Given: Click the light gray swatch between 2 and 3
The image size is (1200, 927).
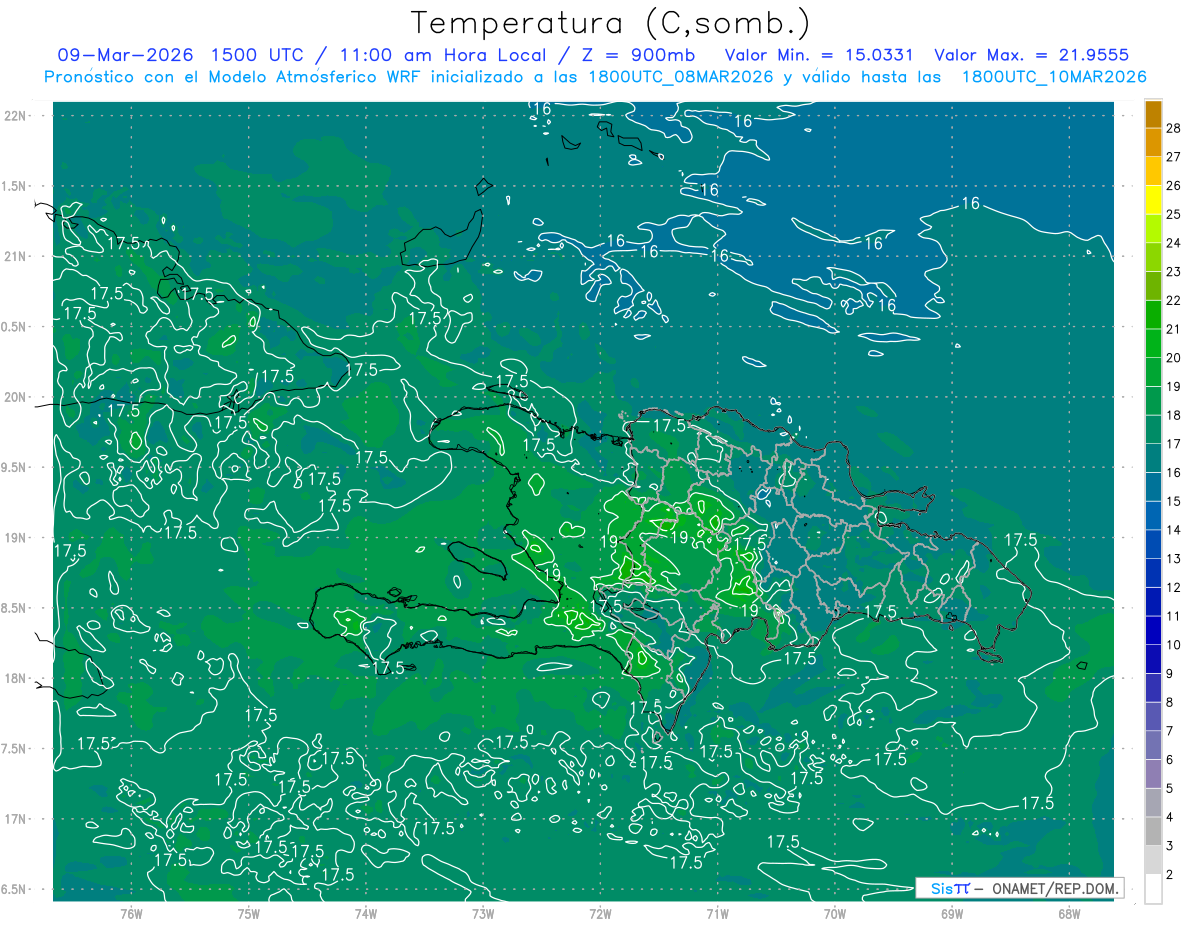Looking at the screenshot, I should pos(1153,860).
